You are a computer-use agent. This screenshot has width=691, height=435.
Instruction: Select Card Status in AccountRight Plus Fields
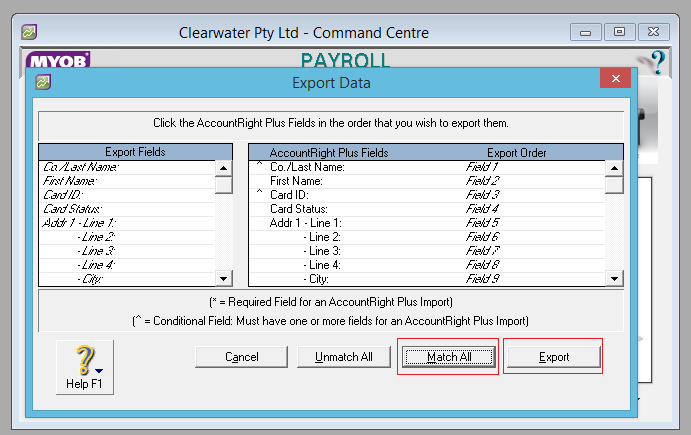299,209
